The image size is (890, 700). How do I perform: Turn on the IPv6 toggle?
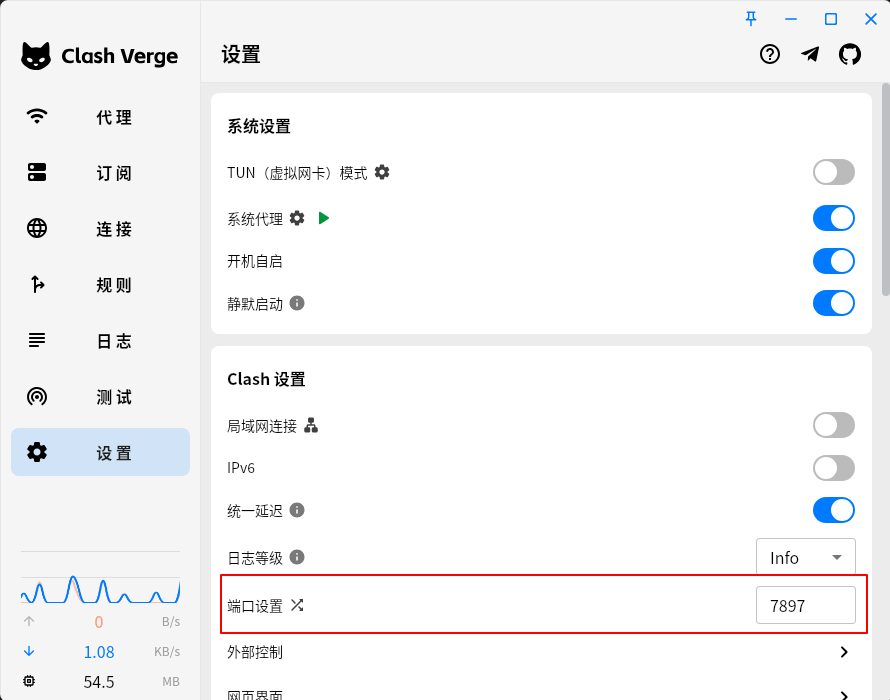click(833, 467)
